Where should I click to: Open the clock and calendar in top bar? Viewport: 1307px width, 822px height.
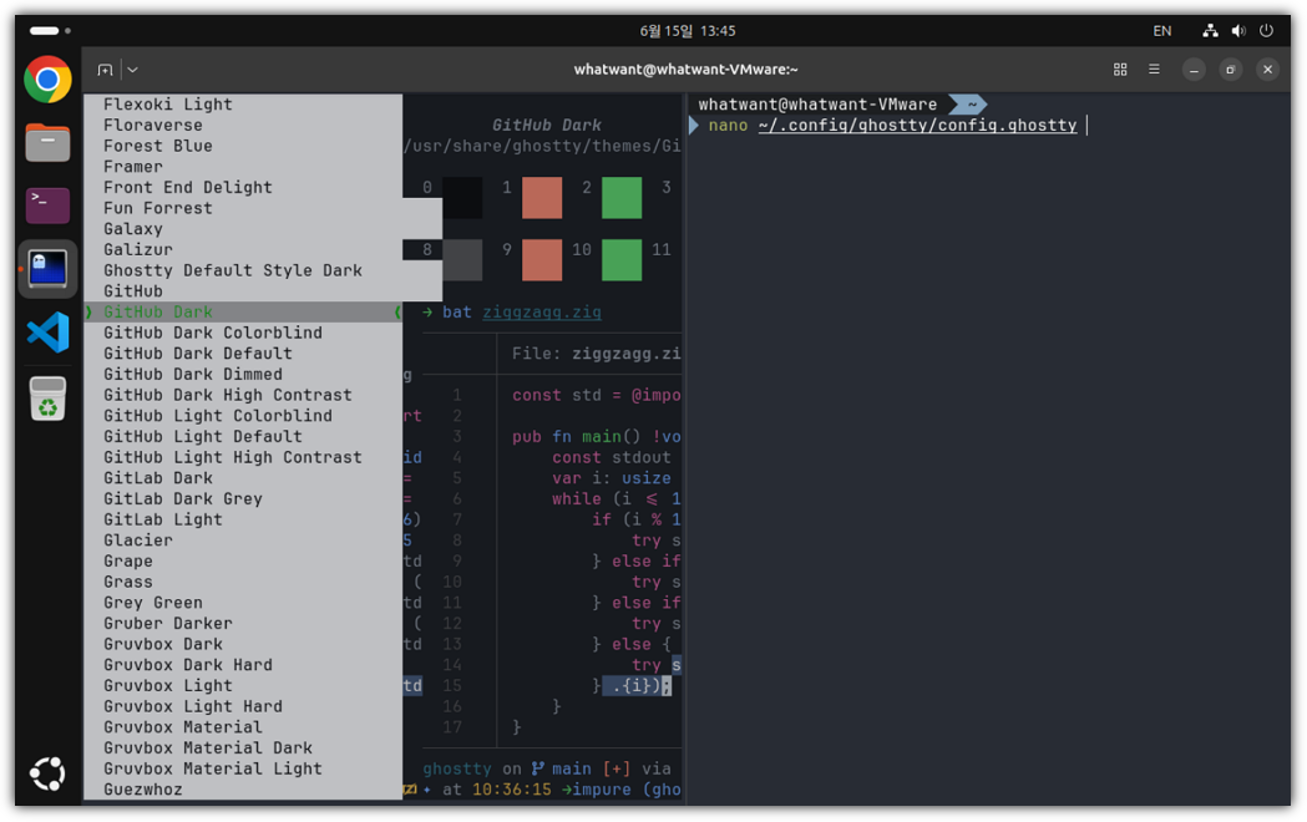click(688, 31)
